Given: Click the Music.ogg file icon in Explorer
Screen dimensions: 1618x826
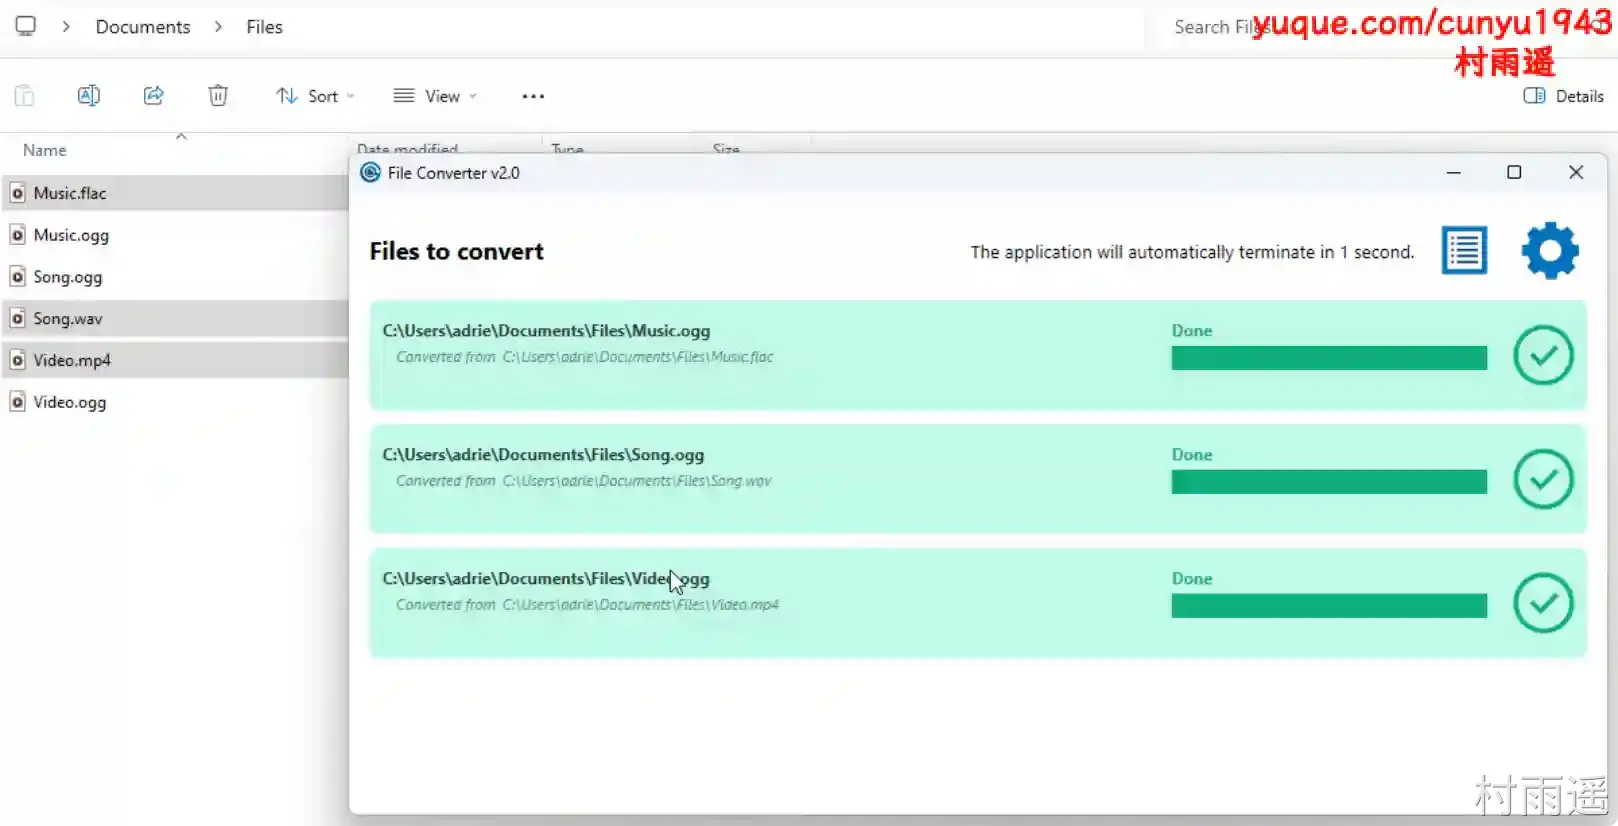Looking at the screenshot, I should pos(17,235).
